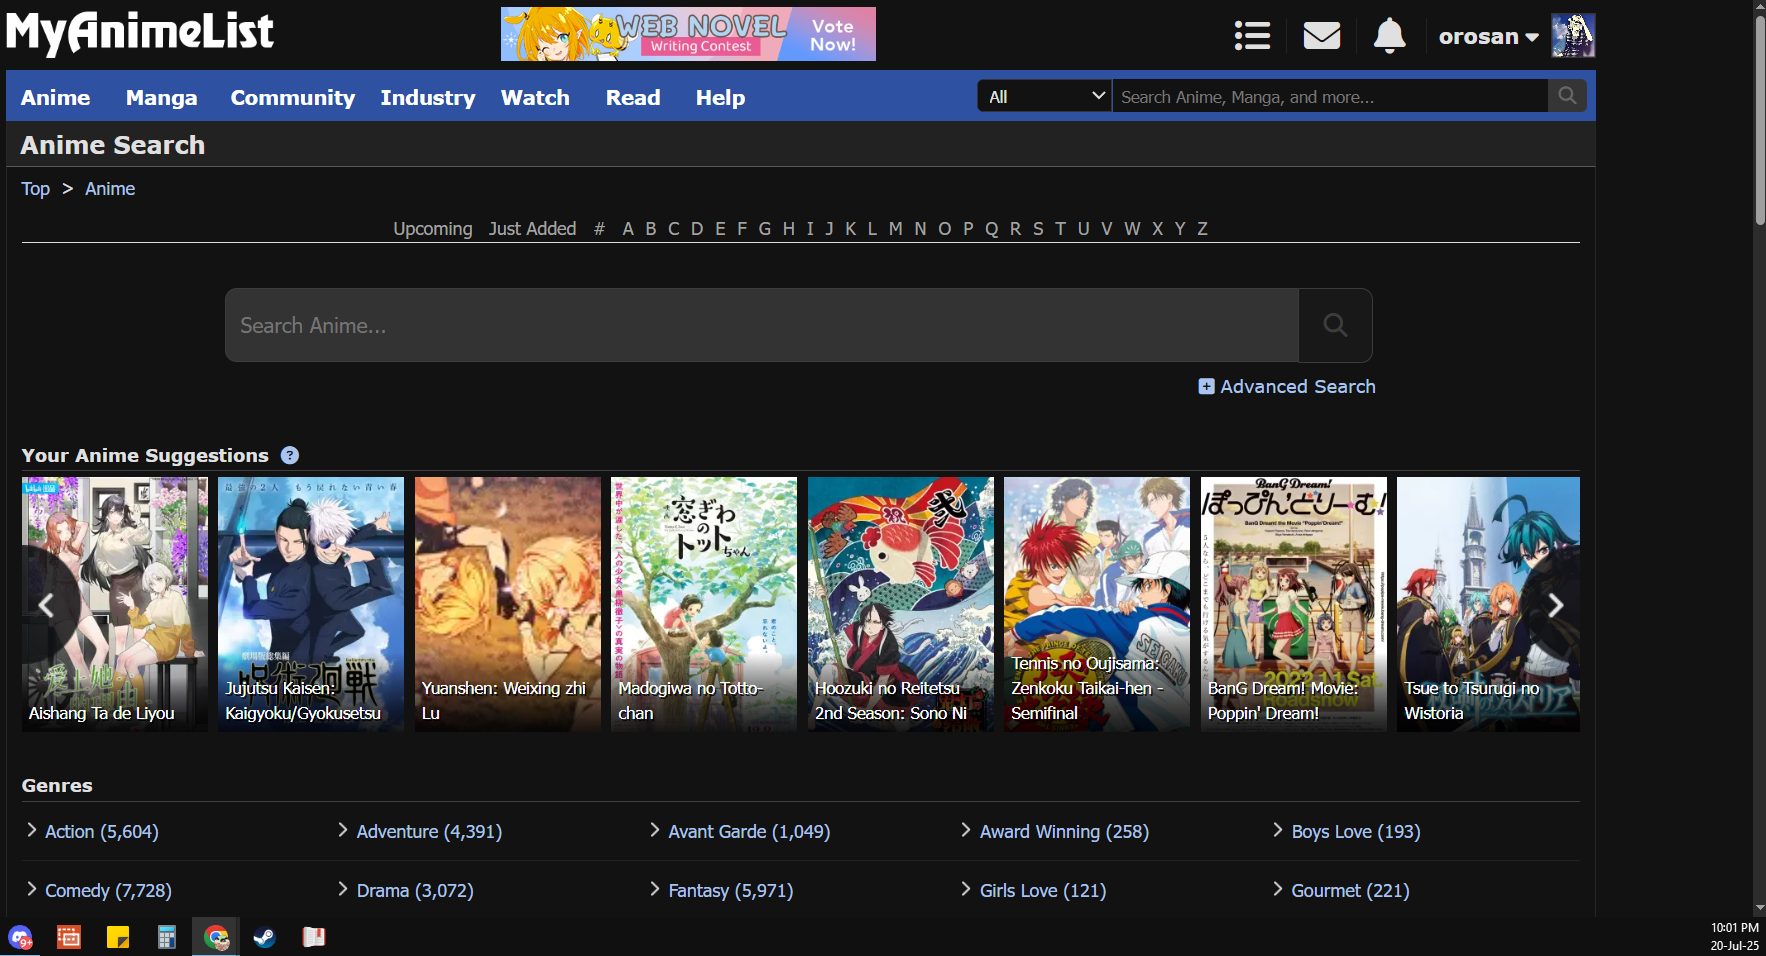Click the Advanced Search plus icon
Viewport: 1766px width, 956px height.
pyautogui.click(x=1206, y=387)
